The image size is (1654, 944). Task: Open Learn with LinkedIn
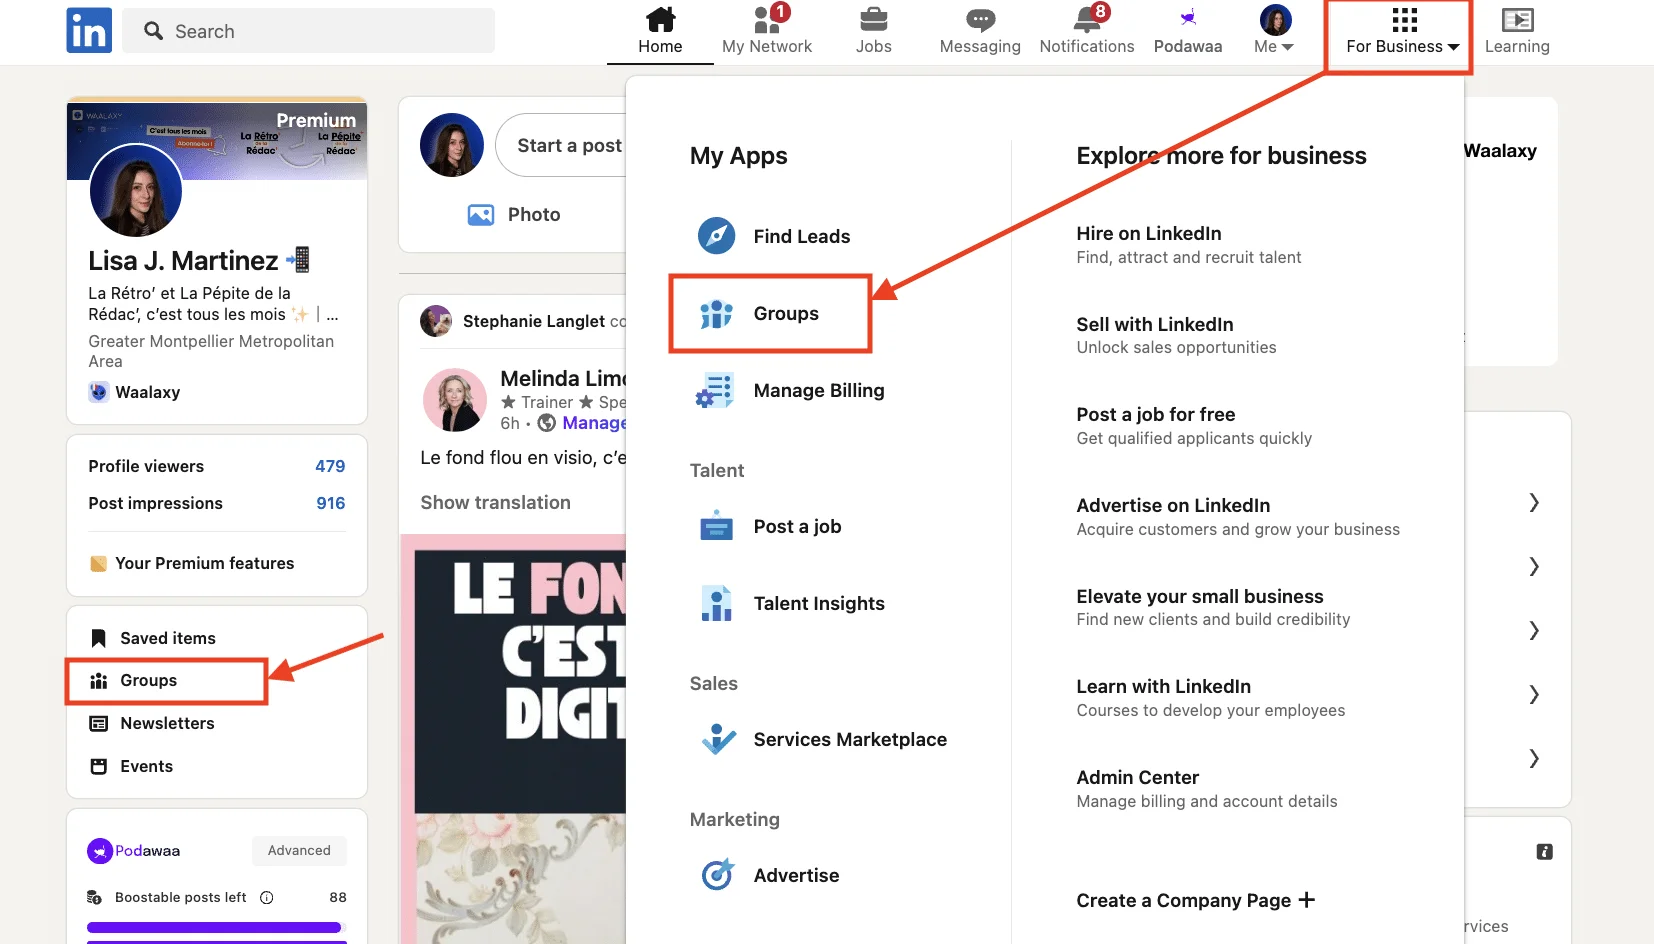[x=1210, y=698]
